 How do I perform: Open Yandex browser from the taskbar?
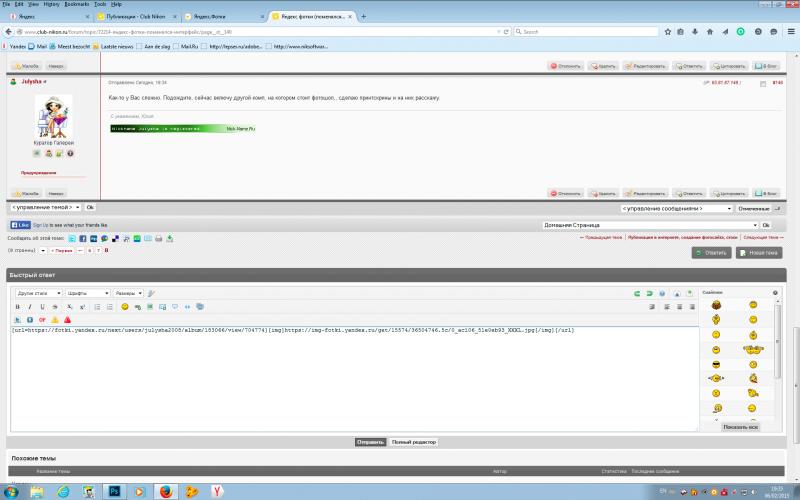[x=217, y=491]
